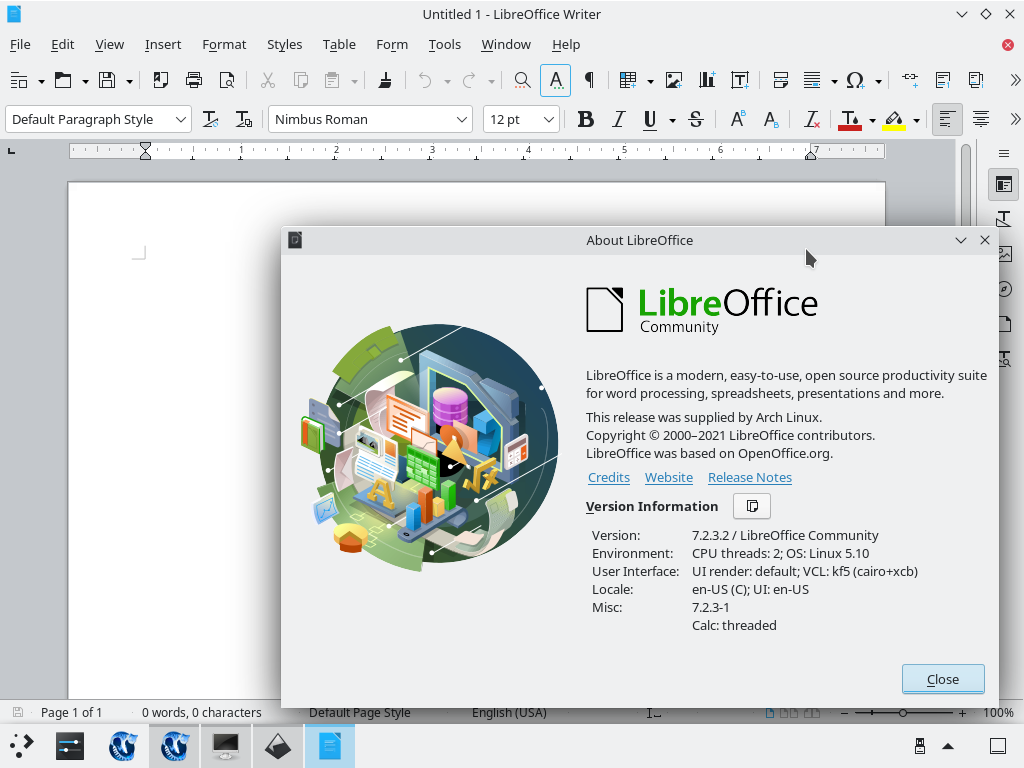The width and height of the screenshot is (1024, 768).
Task: Open the Tools menu
Action: click(445, 44)
